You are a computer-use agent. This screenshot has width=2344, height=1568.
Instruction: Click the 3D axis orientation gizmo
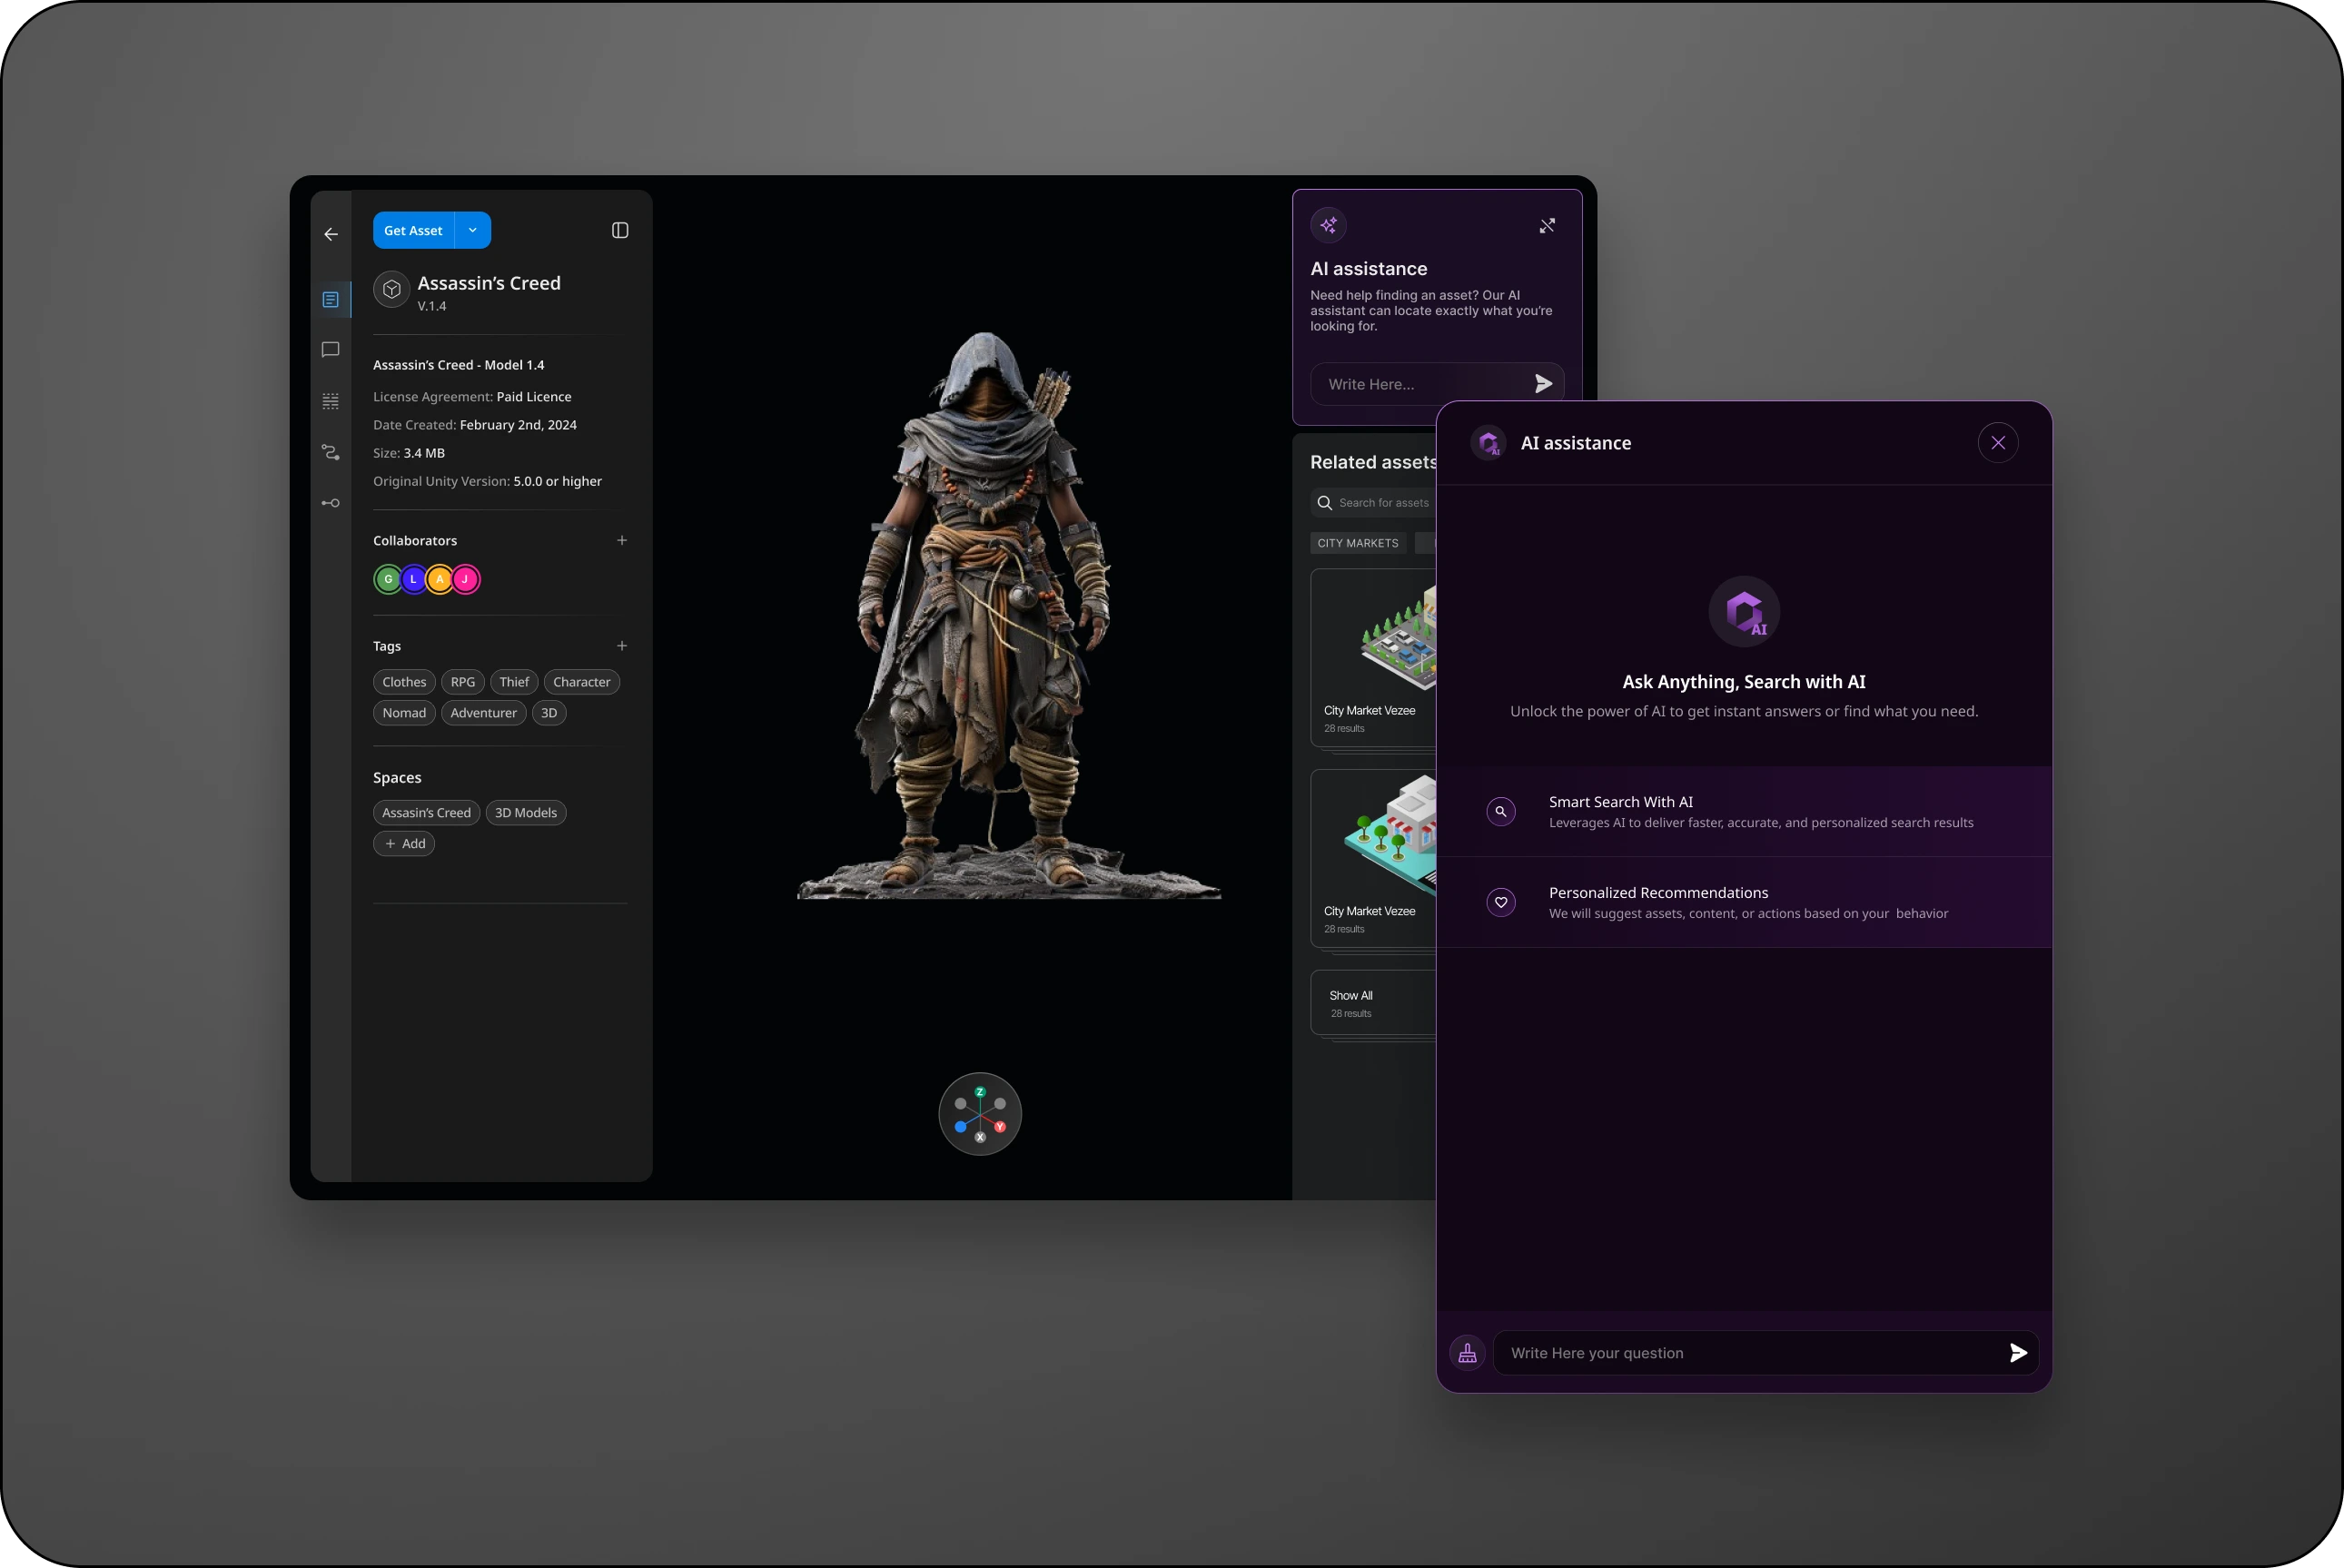click(x=980, y=1114)
